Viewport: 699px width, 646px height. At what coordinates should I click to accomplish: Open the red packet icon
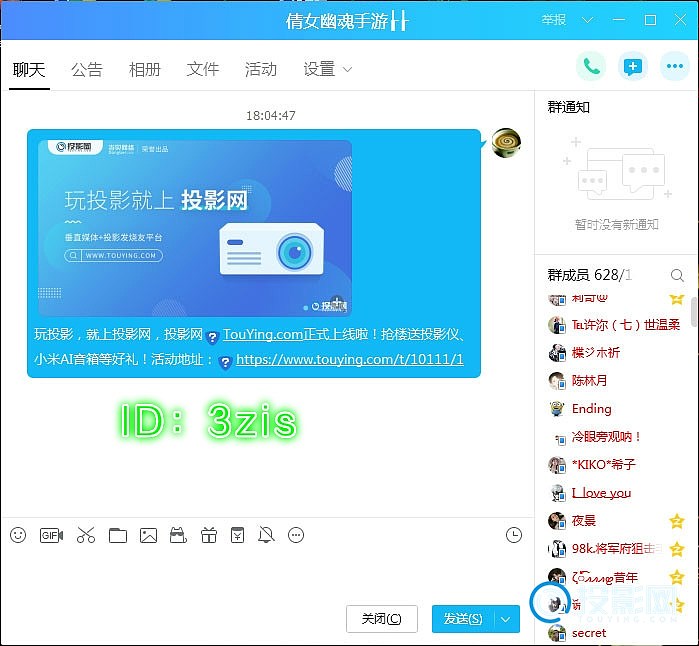click(x=237, y=535)
